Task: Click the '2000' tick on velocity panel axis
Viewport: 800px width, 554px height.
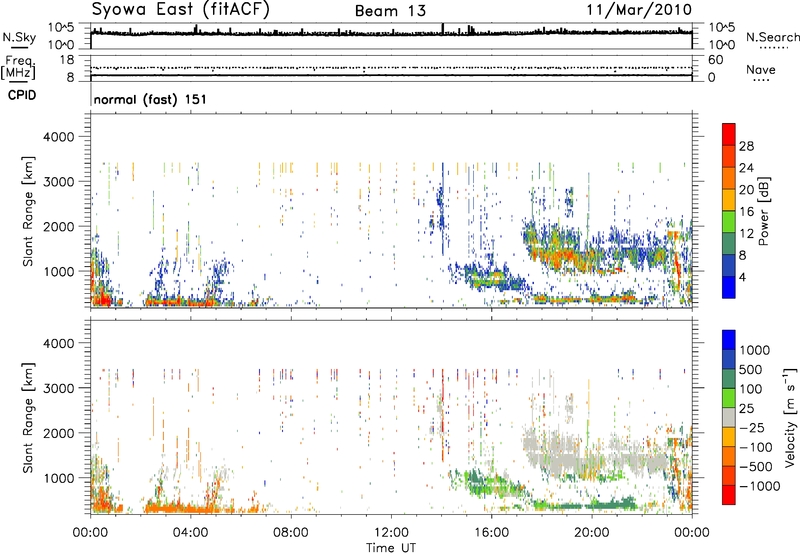Action: 58,433
